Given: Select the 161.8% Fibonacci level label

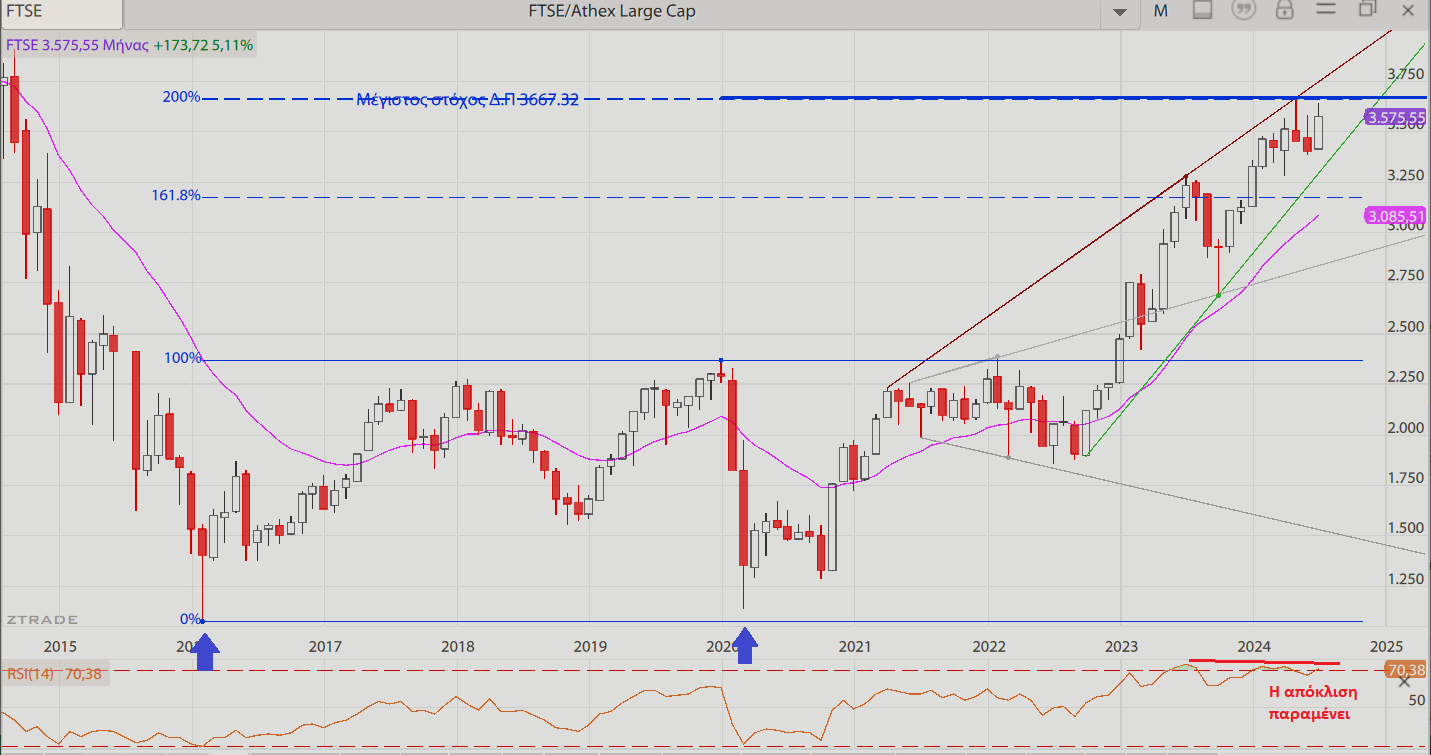Looking at the screenshot, I should tap(176, 195).
